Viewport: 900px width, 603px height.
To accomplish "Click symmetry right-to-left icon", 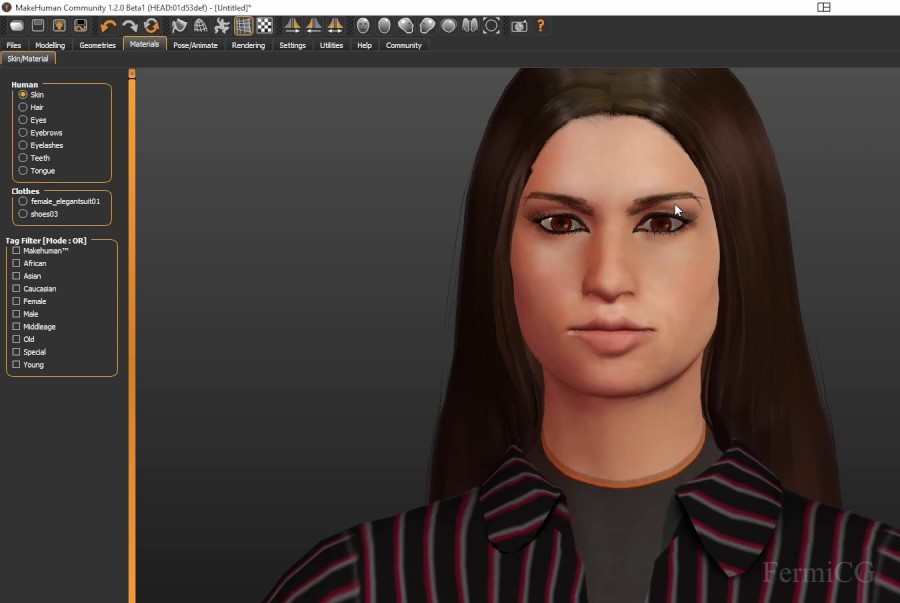I will 292,26.
